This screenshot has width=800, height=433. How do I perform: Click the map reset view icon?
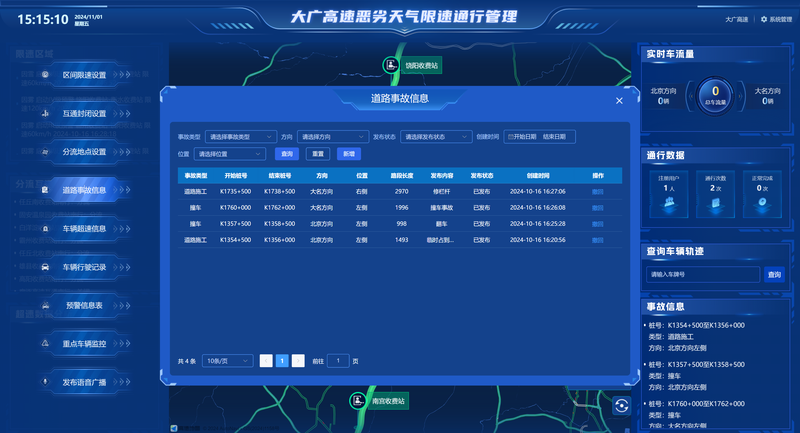621,405
